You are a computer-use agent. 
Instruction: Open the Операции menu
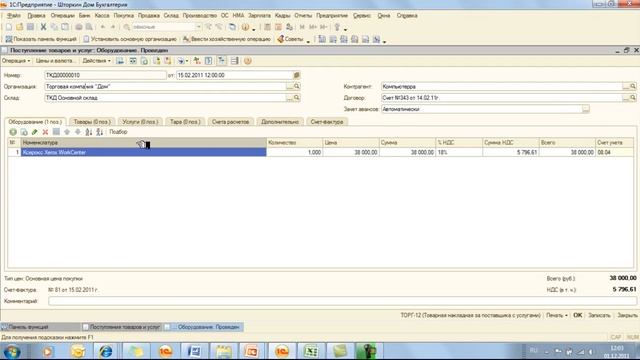coord(62,16)
